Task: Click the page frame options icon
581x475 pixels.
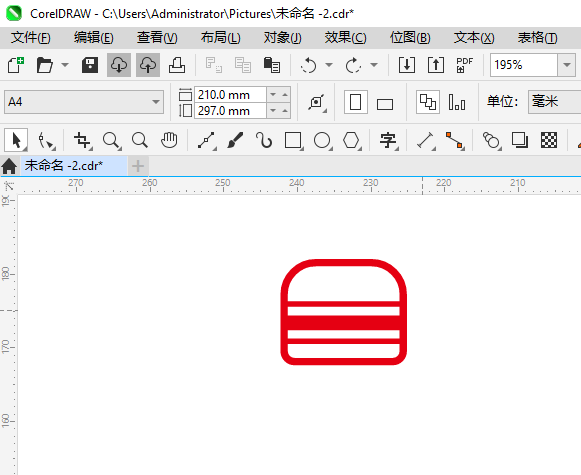Action: (317, 102)
